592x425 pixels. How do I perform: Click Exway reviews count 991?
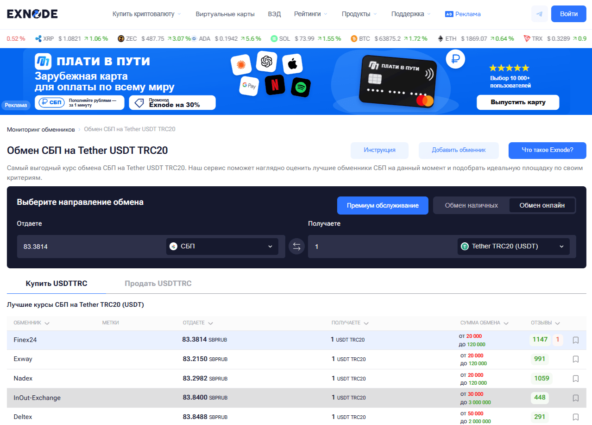click(x=540, y=359)
